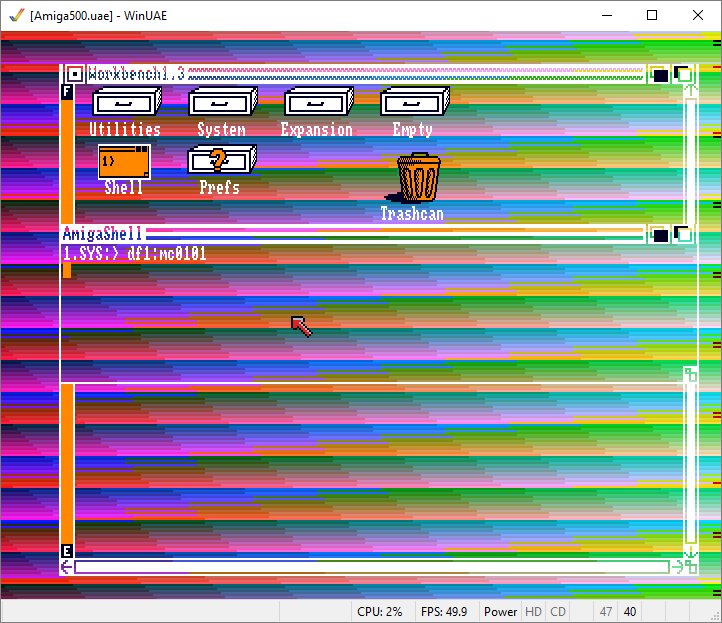Click the Workbench window sizing gadget
Screen dimensions: 722x623
click(x=691, y=567)
